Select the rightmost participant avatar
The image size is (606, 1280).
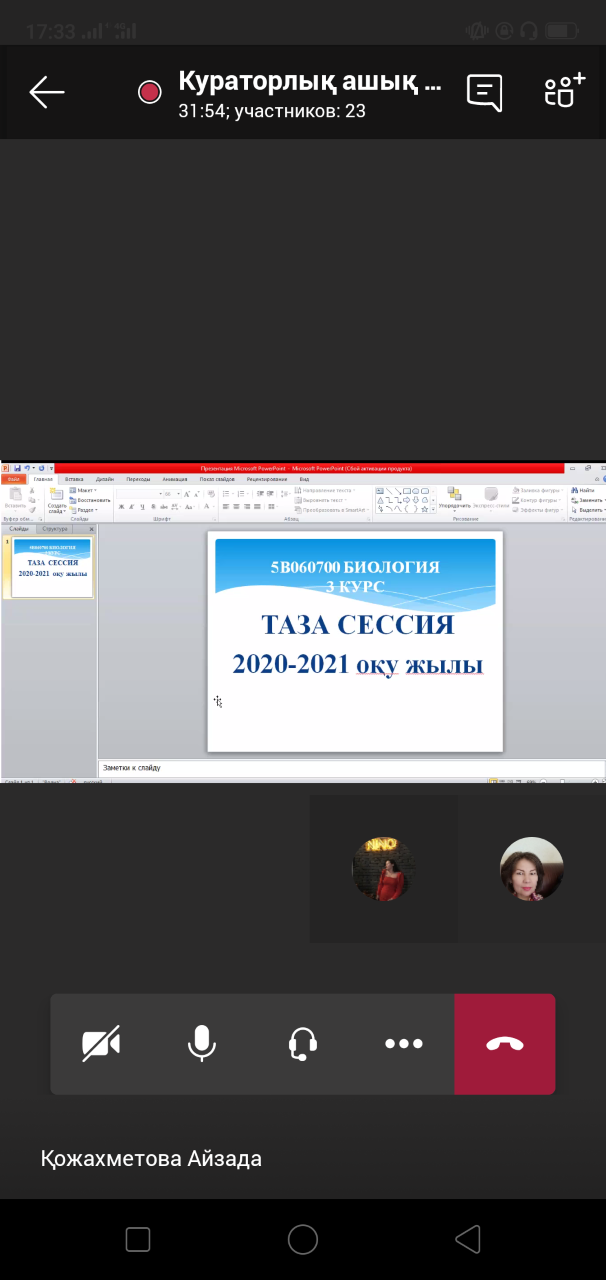(x=531, y=869)
